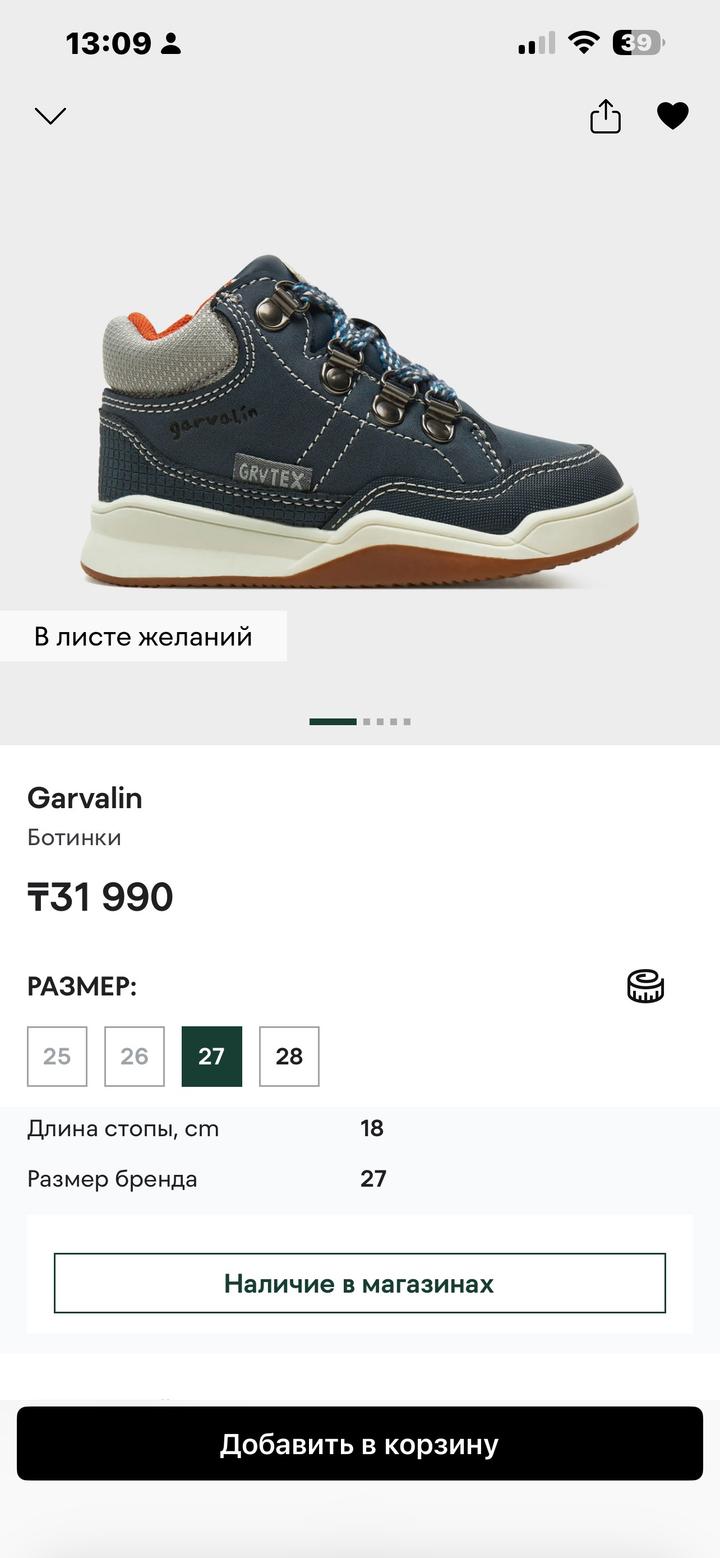Go to last image pagination dot

(406, 721)
